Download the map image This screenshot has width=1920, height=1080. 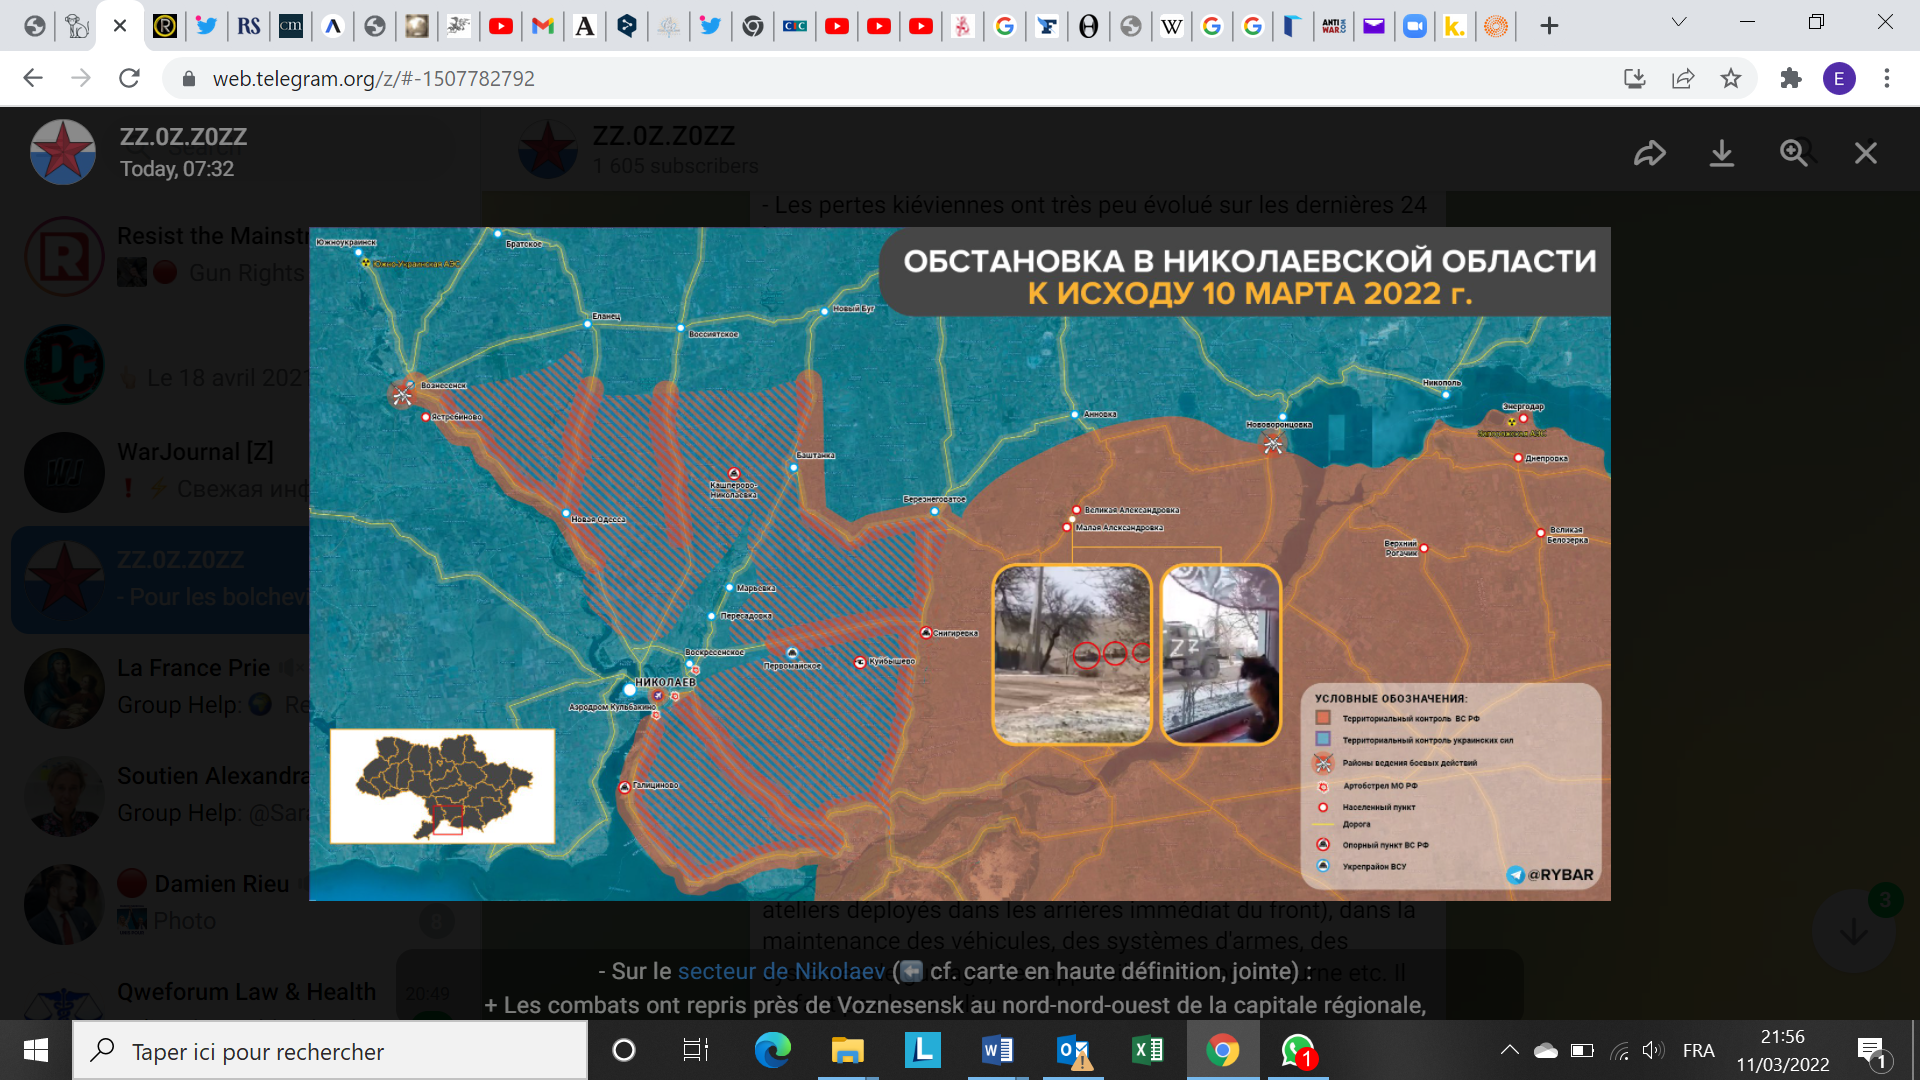coord(1721,153)
